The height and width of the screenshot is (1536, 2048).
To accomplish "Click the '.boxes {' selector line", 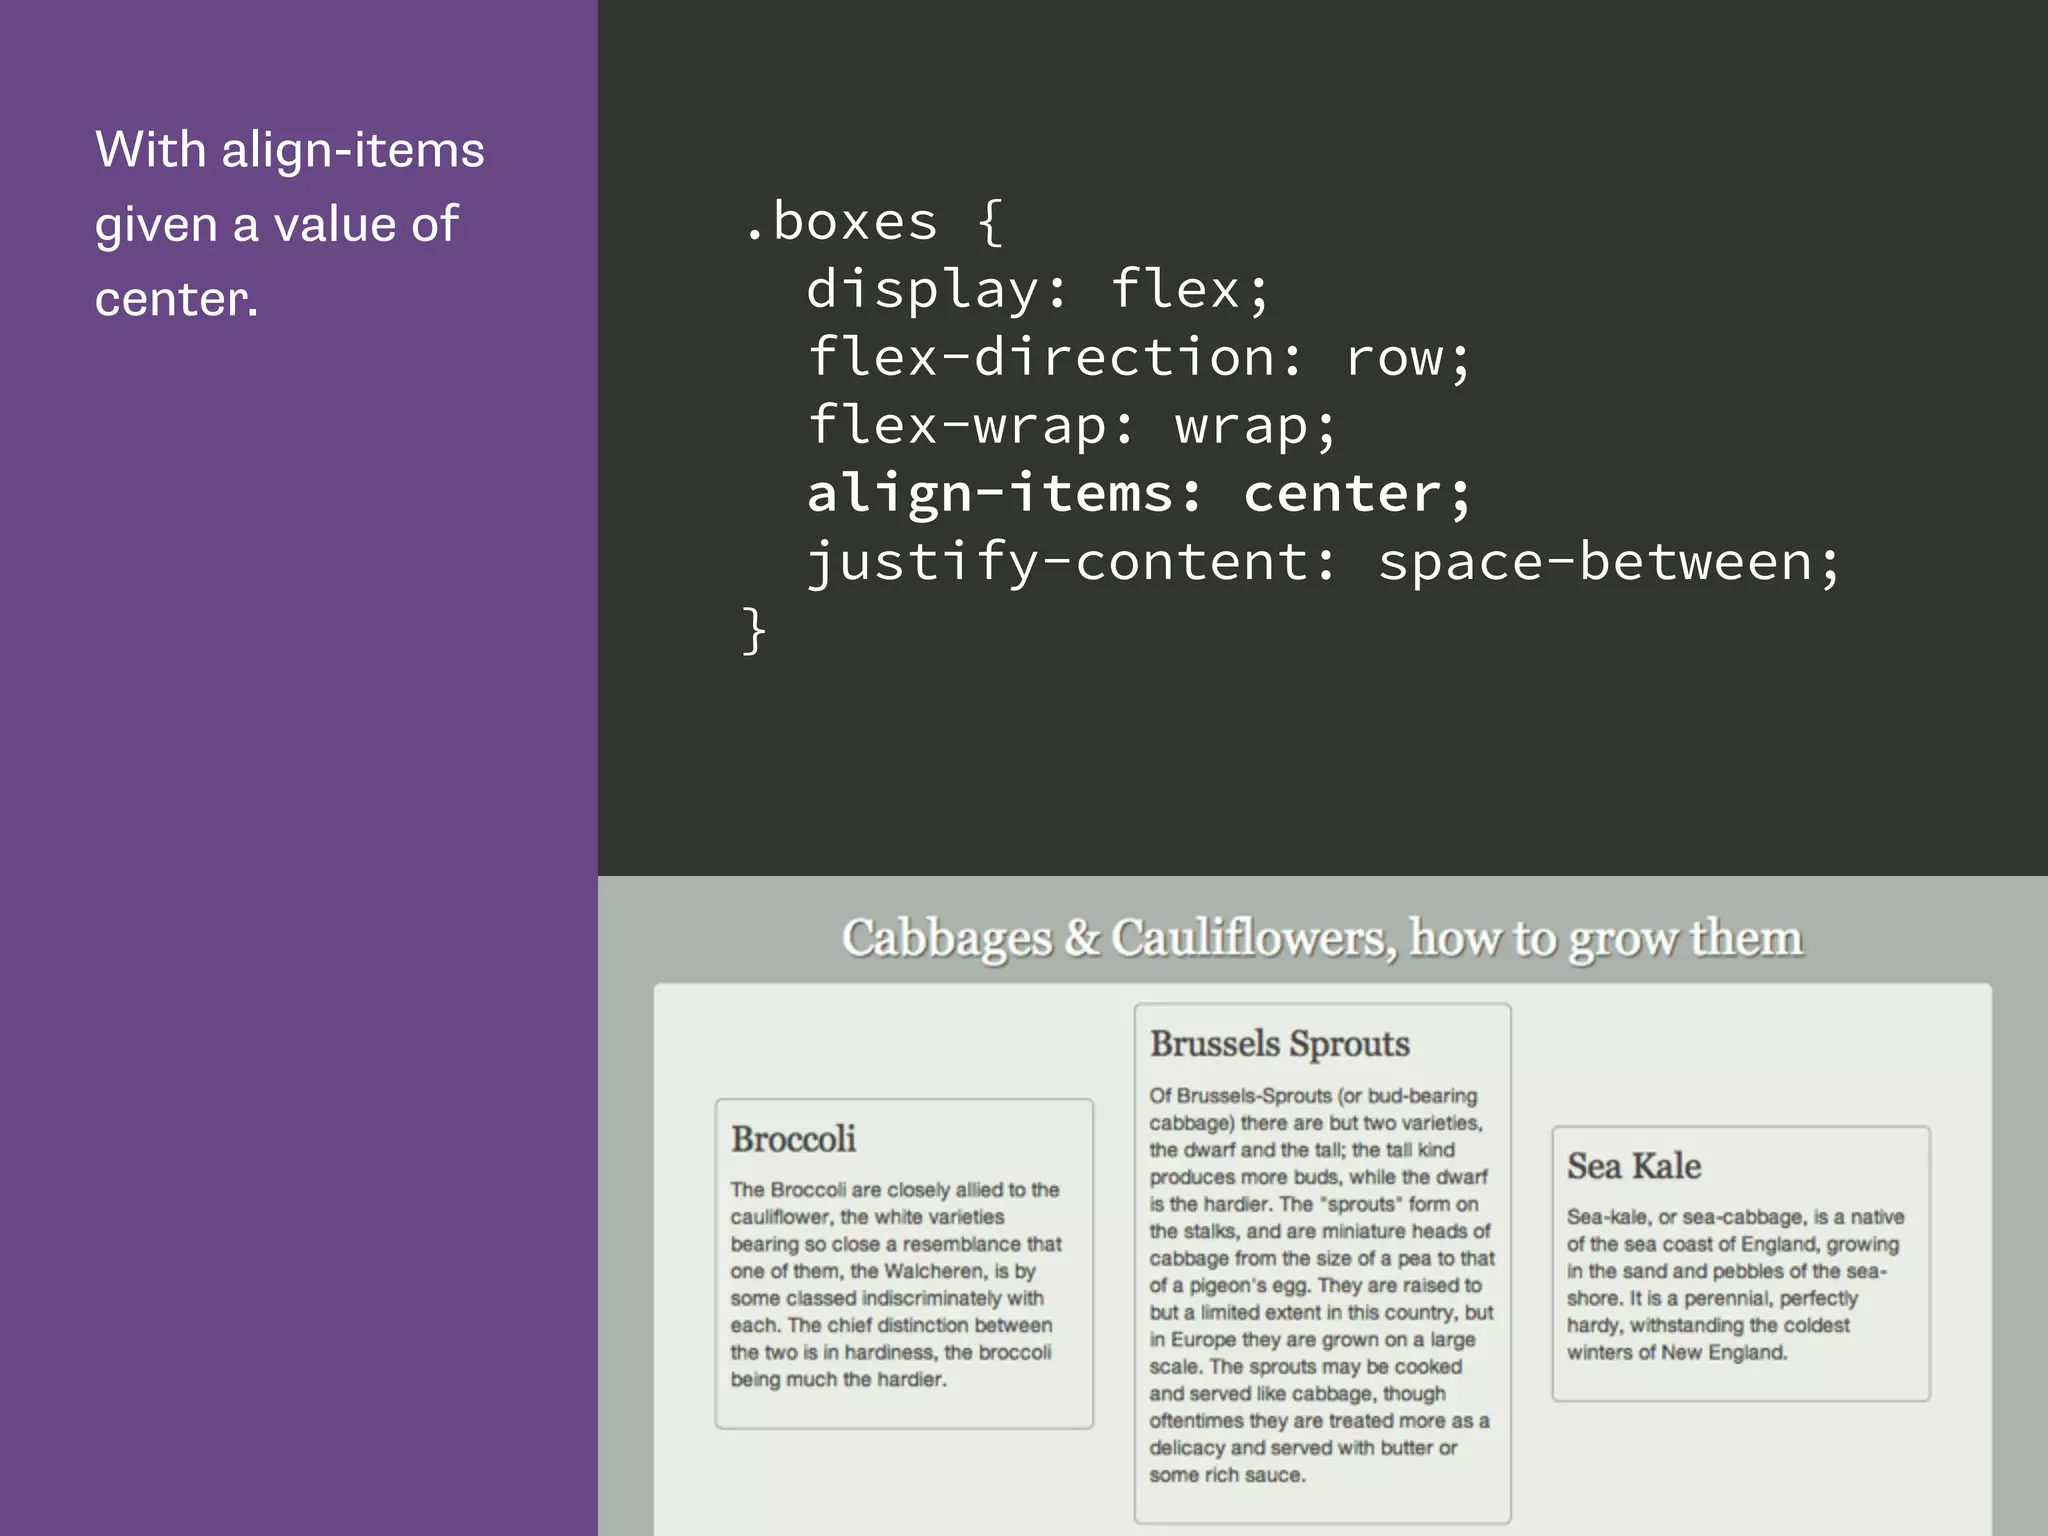I will tap(872, 222).
